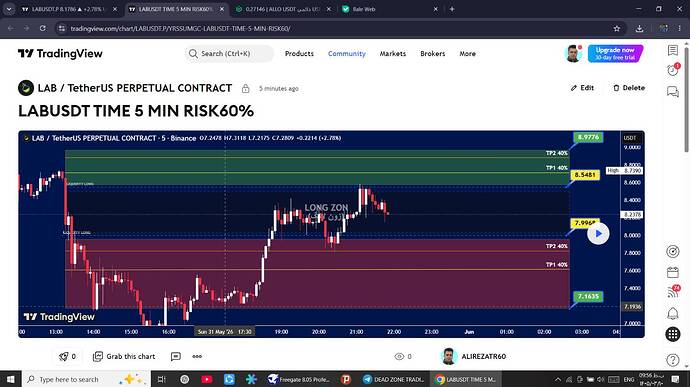690x387 pixels.
Task: Open the Task View taskbar icon
Action: tap(161, 379)
